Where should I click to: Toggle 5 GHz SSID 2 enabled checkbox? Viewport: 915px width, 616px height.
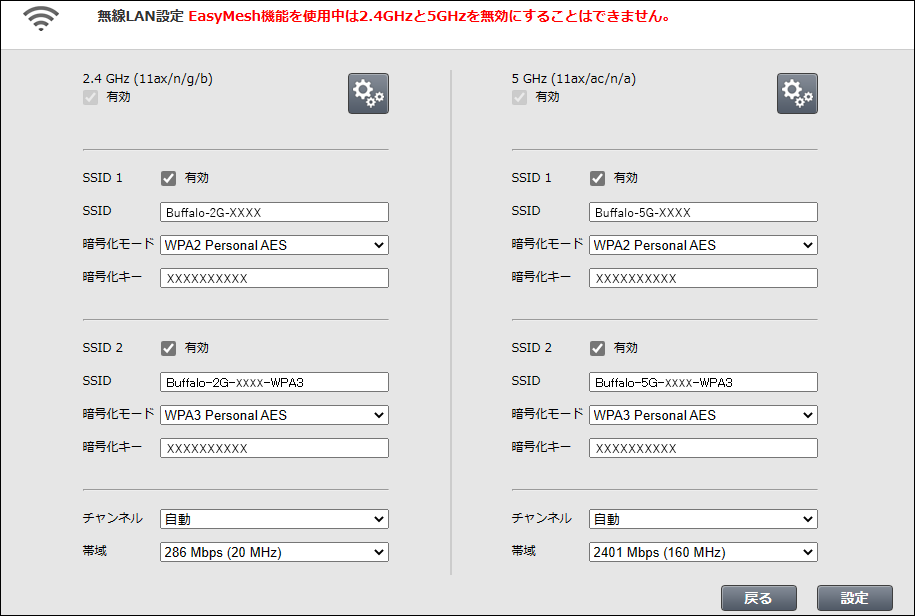coord(598,348)
